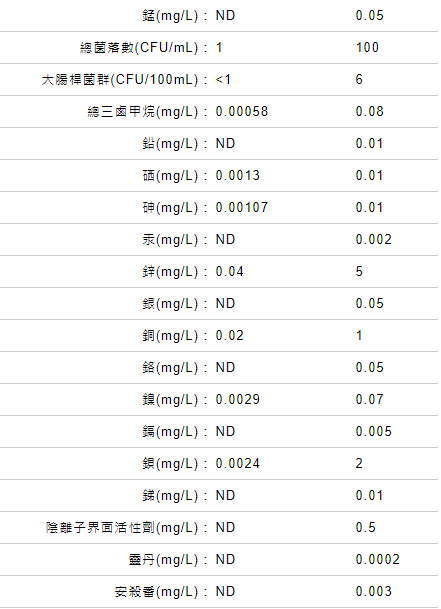Click the limit 0.0002 for 靈丹

click(378, 559)
